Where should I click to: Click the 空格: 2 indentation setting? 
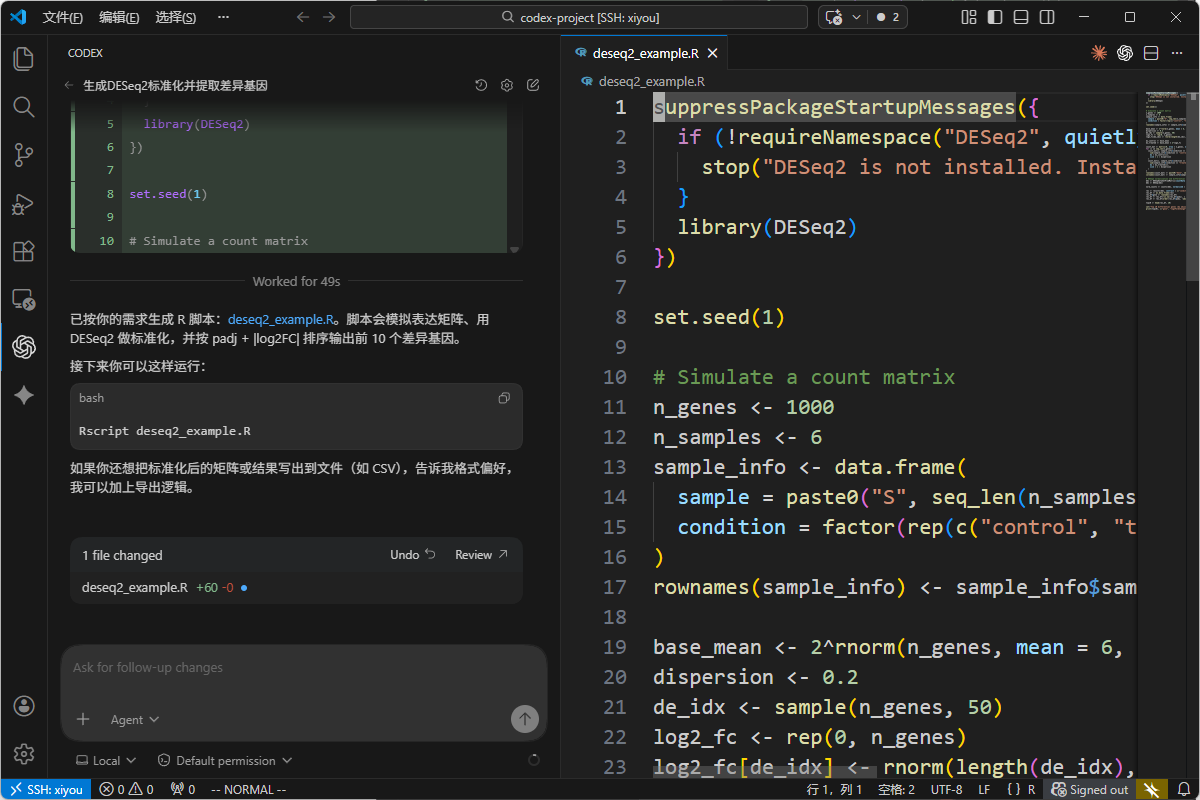point(896,789)
